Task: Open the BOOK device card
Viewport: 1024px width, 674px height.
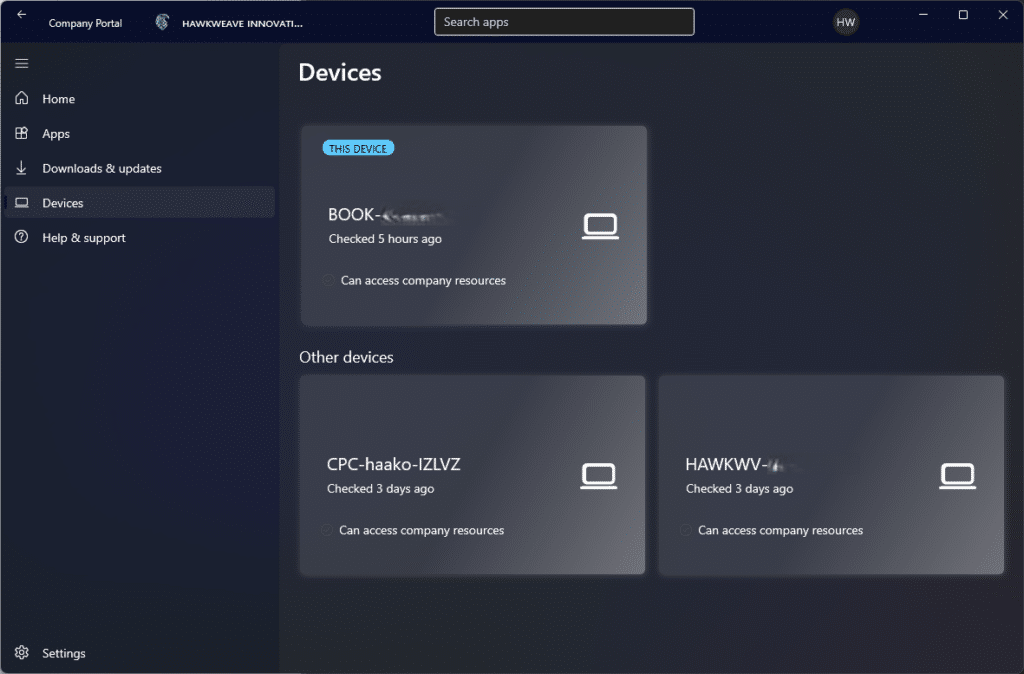Action: tap(473, 225)
